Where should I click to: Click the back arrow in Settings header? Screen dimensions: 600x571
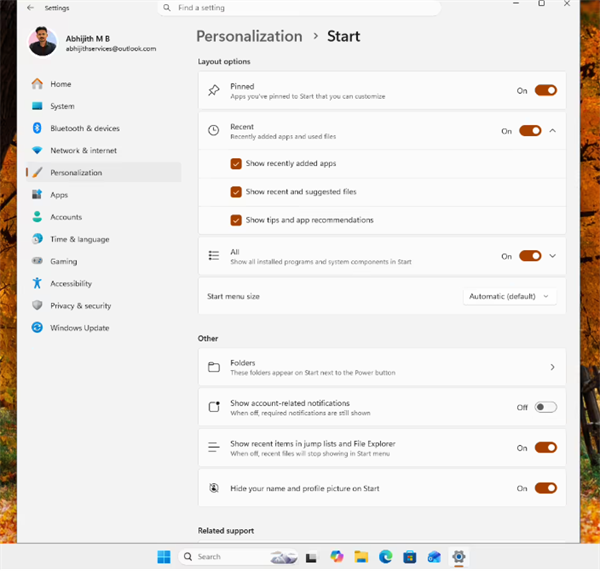(30, 8)
